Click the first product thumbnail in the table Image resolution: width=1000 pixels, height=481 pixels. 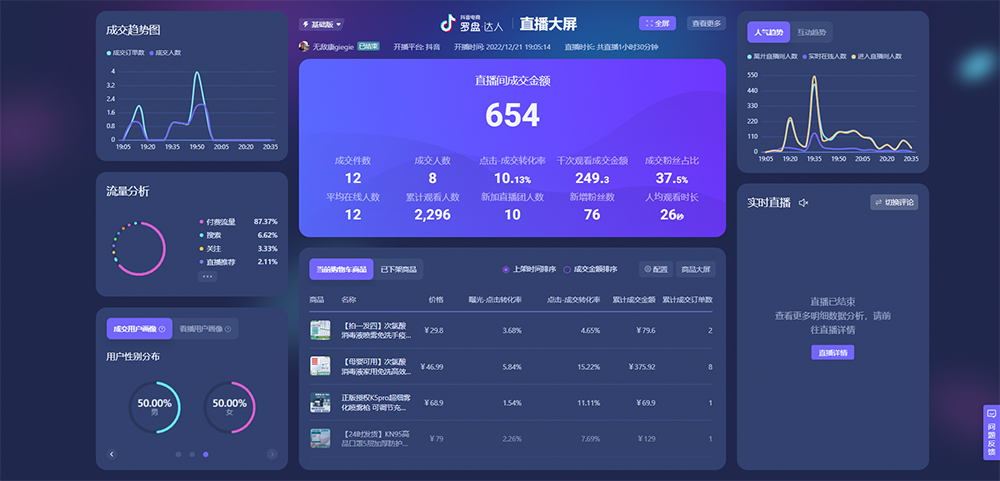tap(320, 330)
